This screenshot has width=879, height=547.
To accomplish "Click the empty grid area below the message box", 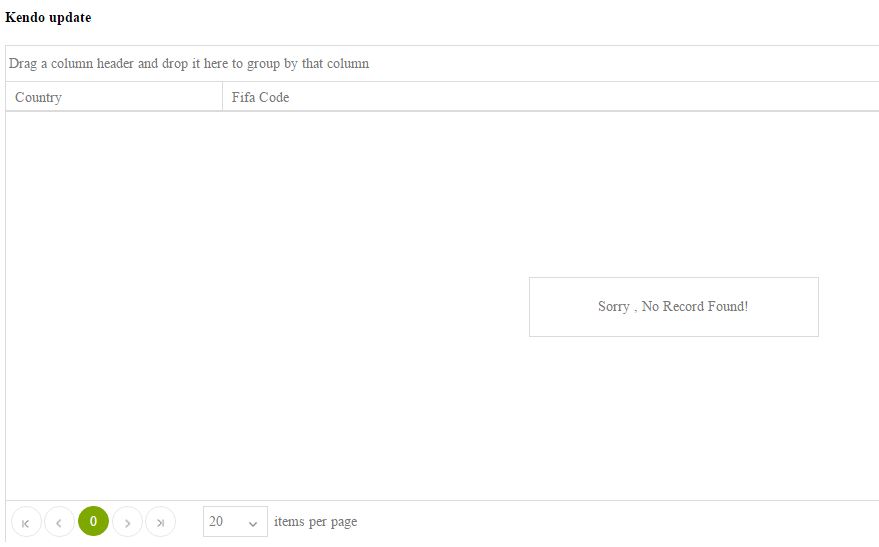I will click(x=673, y=420).
